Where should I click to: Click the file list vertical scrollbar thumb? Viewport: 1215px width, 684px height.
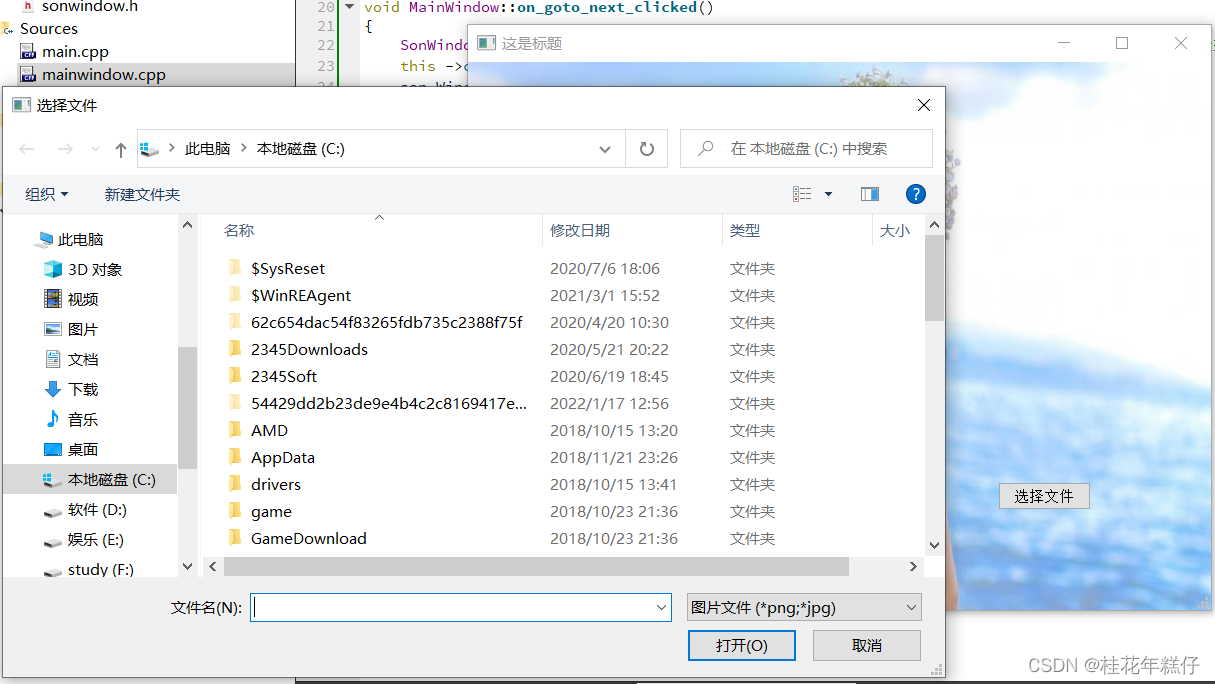point(934,278)
